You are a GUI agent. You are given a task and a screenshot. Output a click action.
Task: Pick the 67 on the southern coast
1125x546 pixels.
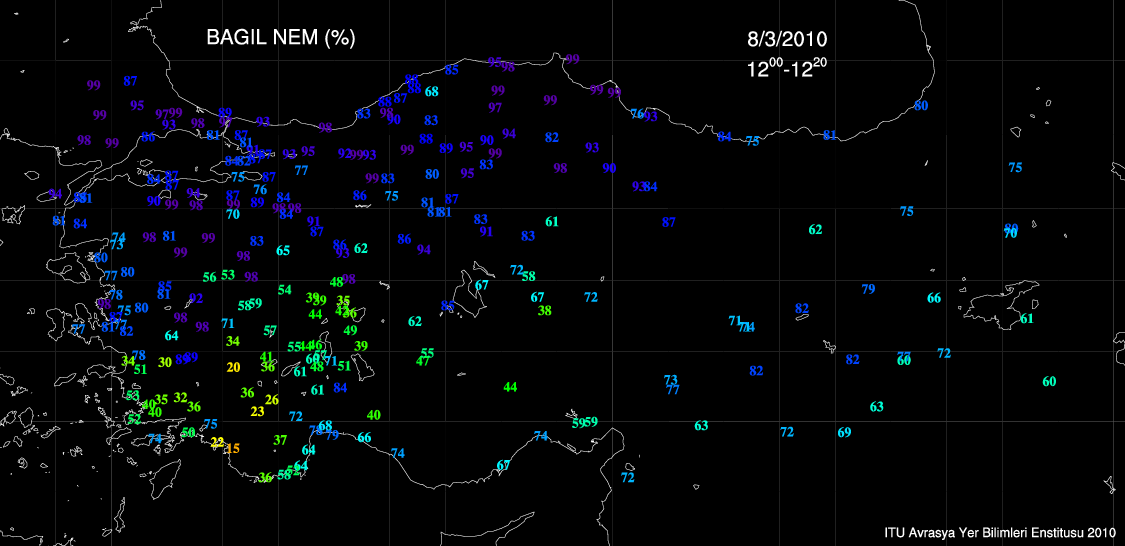pos(503,465)
